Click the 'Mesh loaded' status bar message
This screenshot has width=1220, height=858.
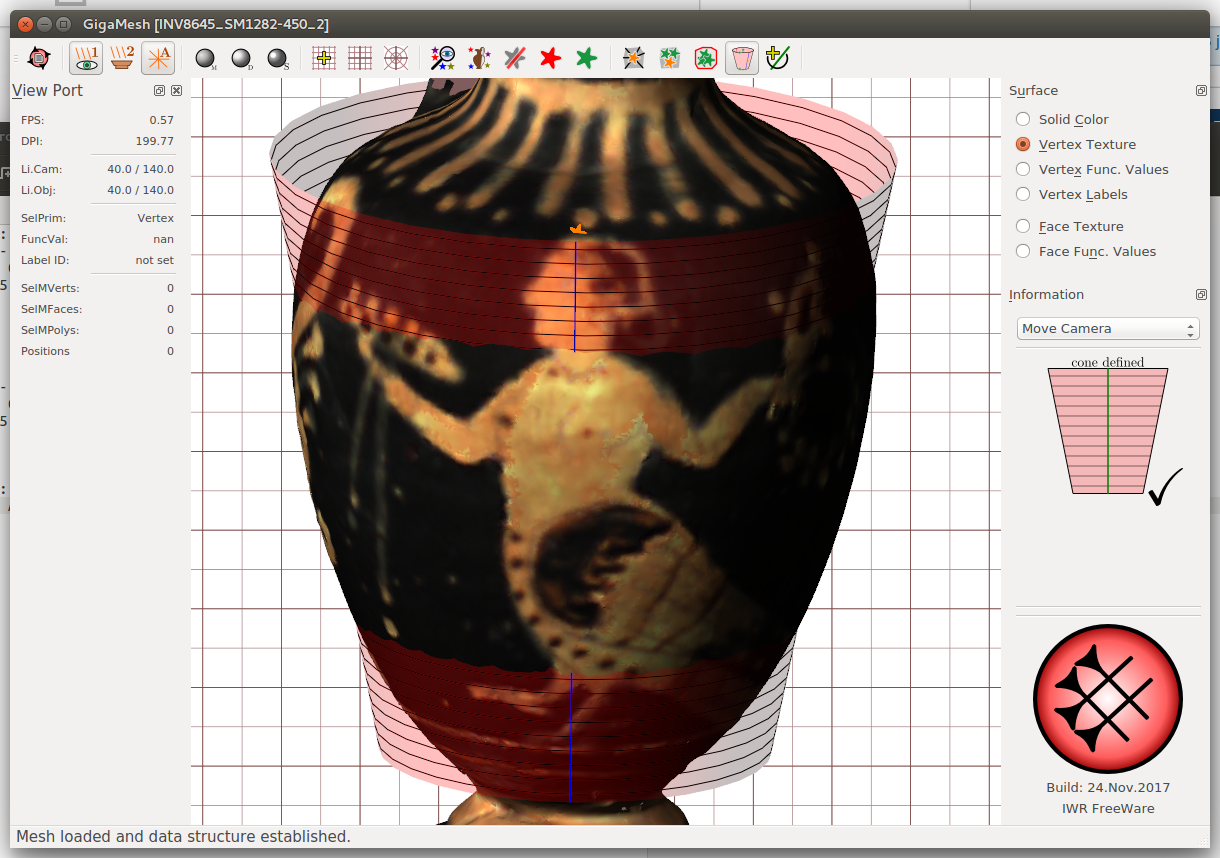coord(183,836)
